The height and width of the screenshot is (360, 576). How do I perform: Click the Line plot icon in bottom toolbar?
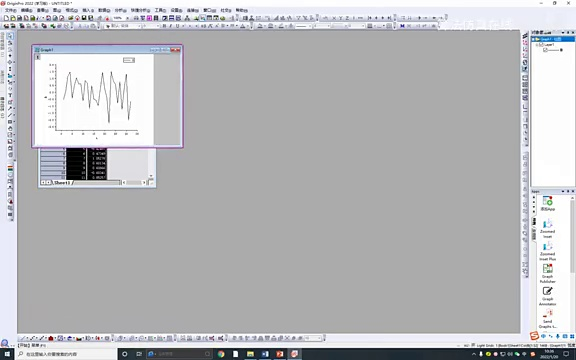[x=23, y=338]
